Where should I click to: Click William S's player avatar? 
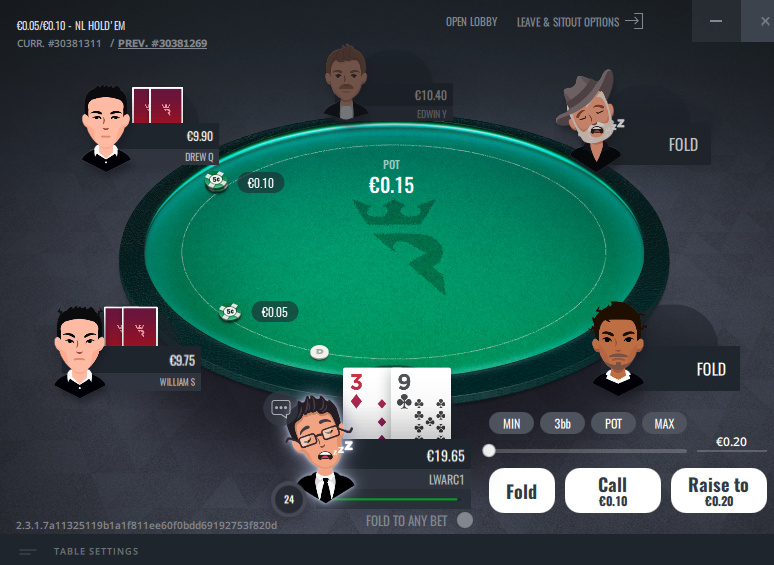(79, 352)
